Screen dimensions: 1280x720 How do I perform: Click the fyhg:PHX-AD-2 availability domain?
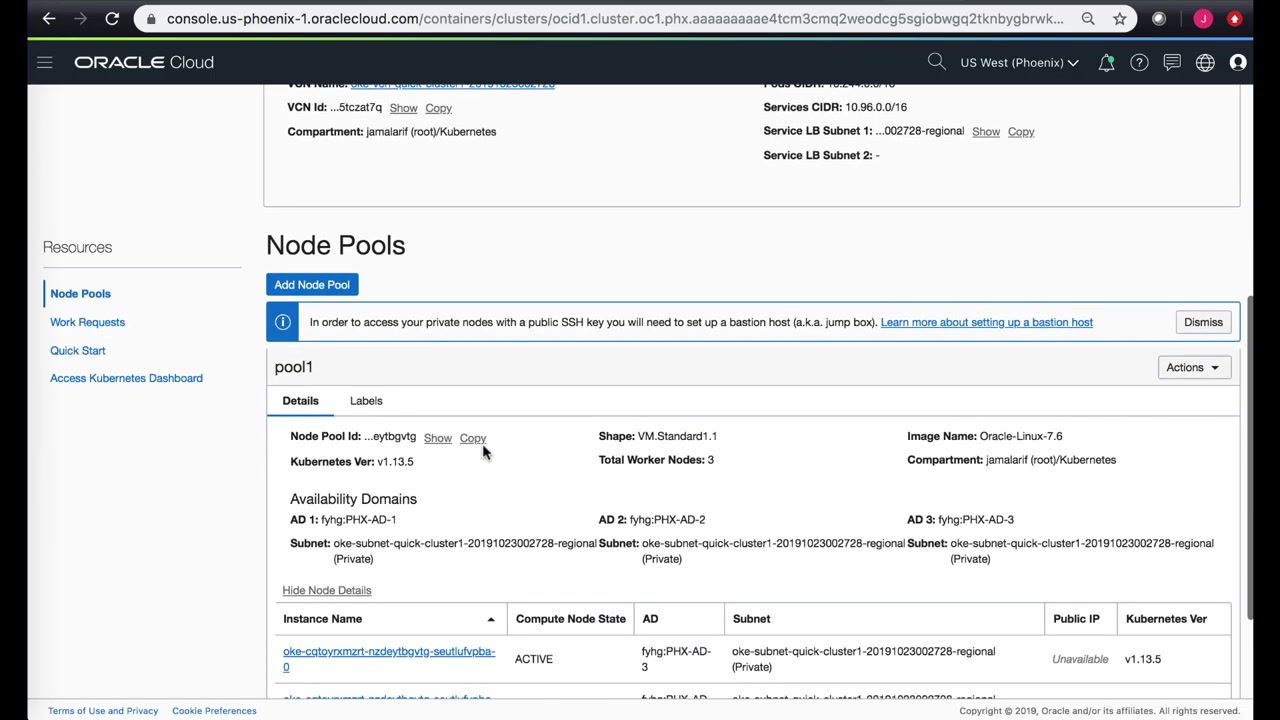667,520
